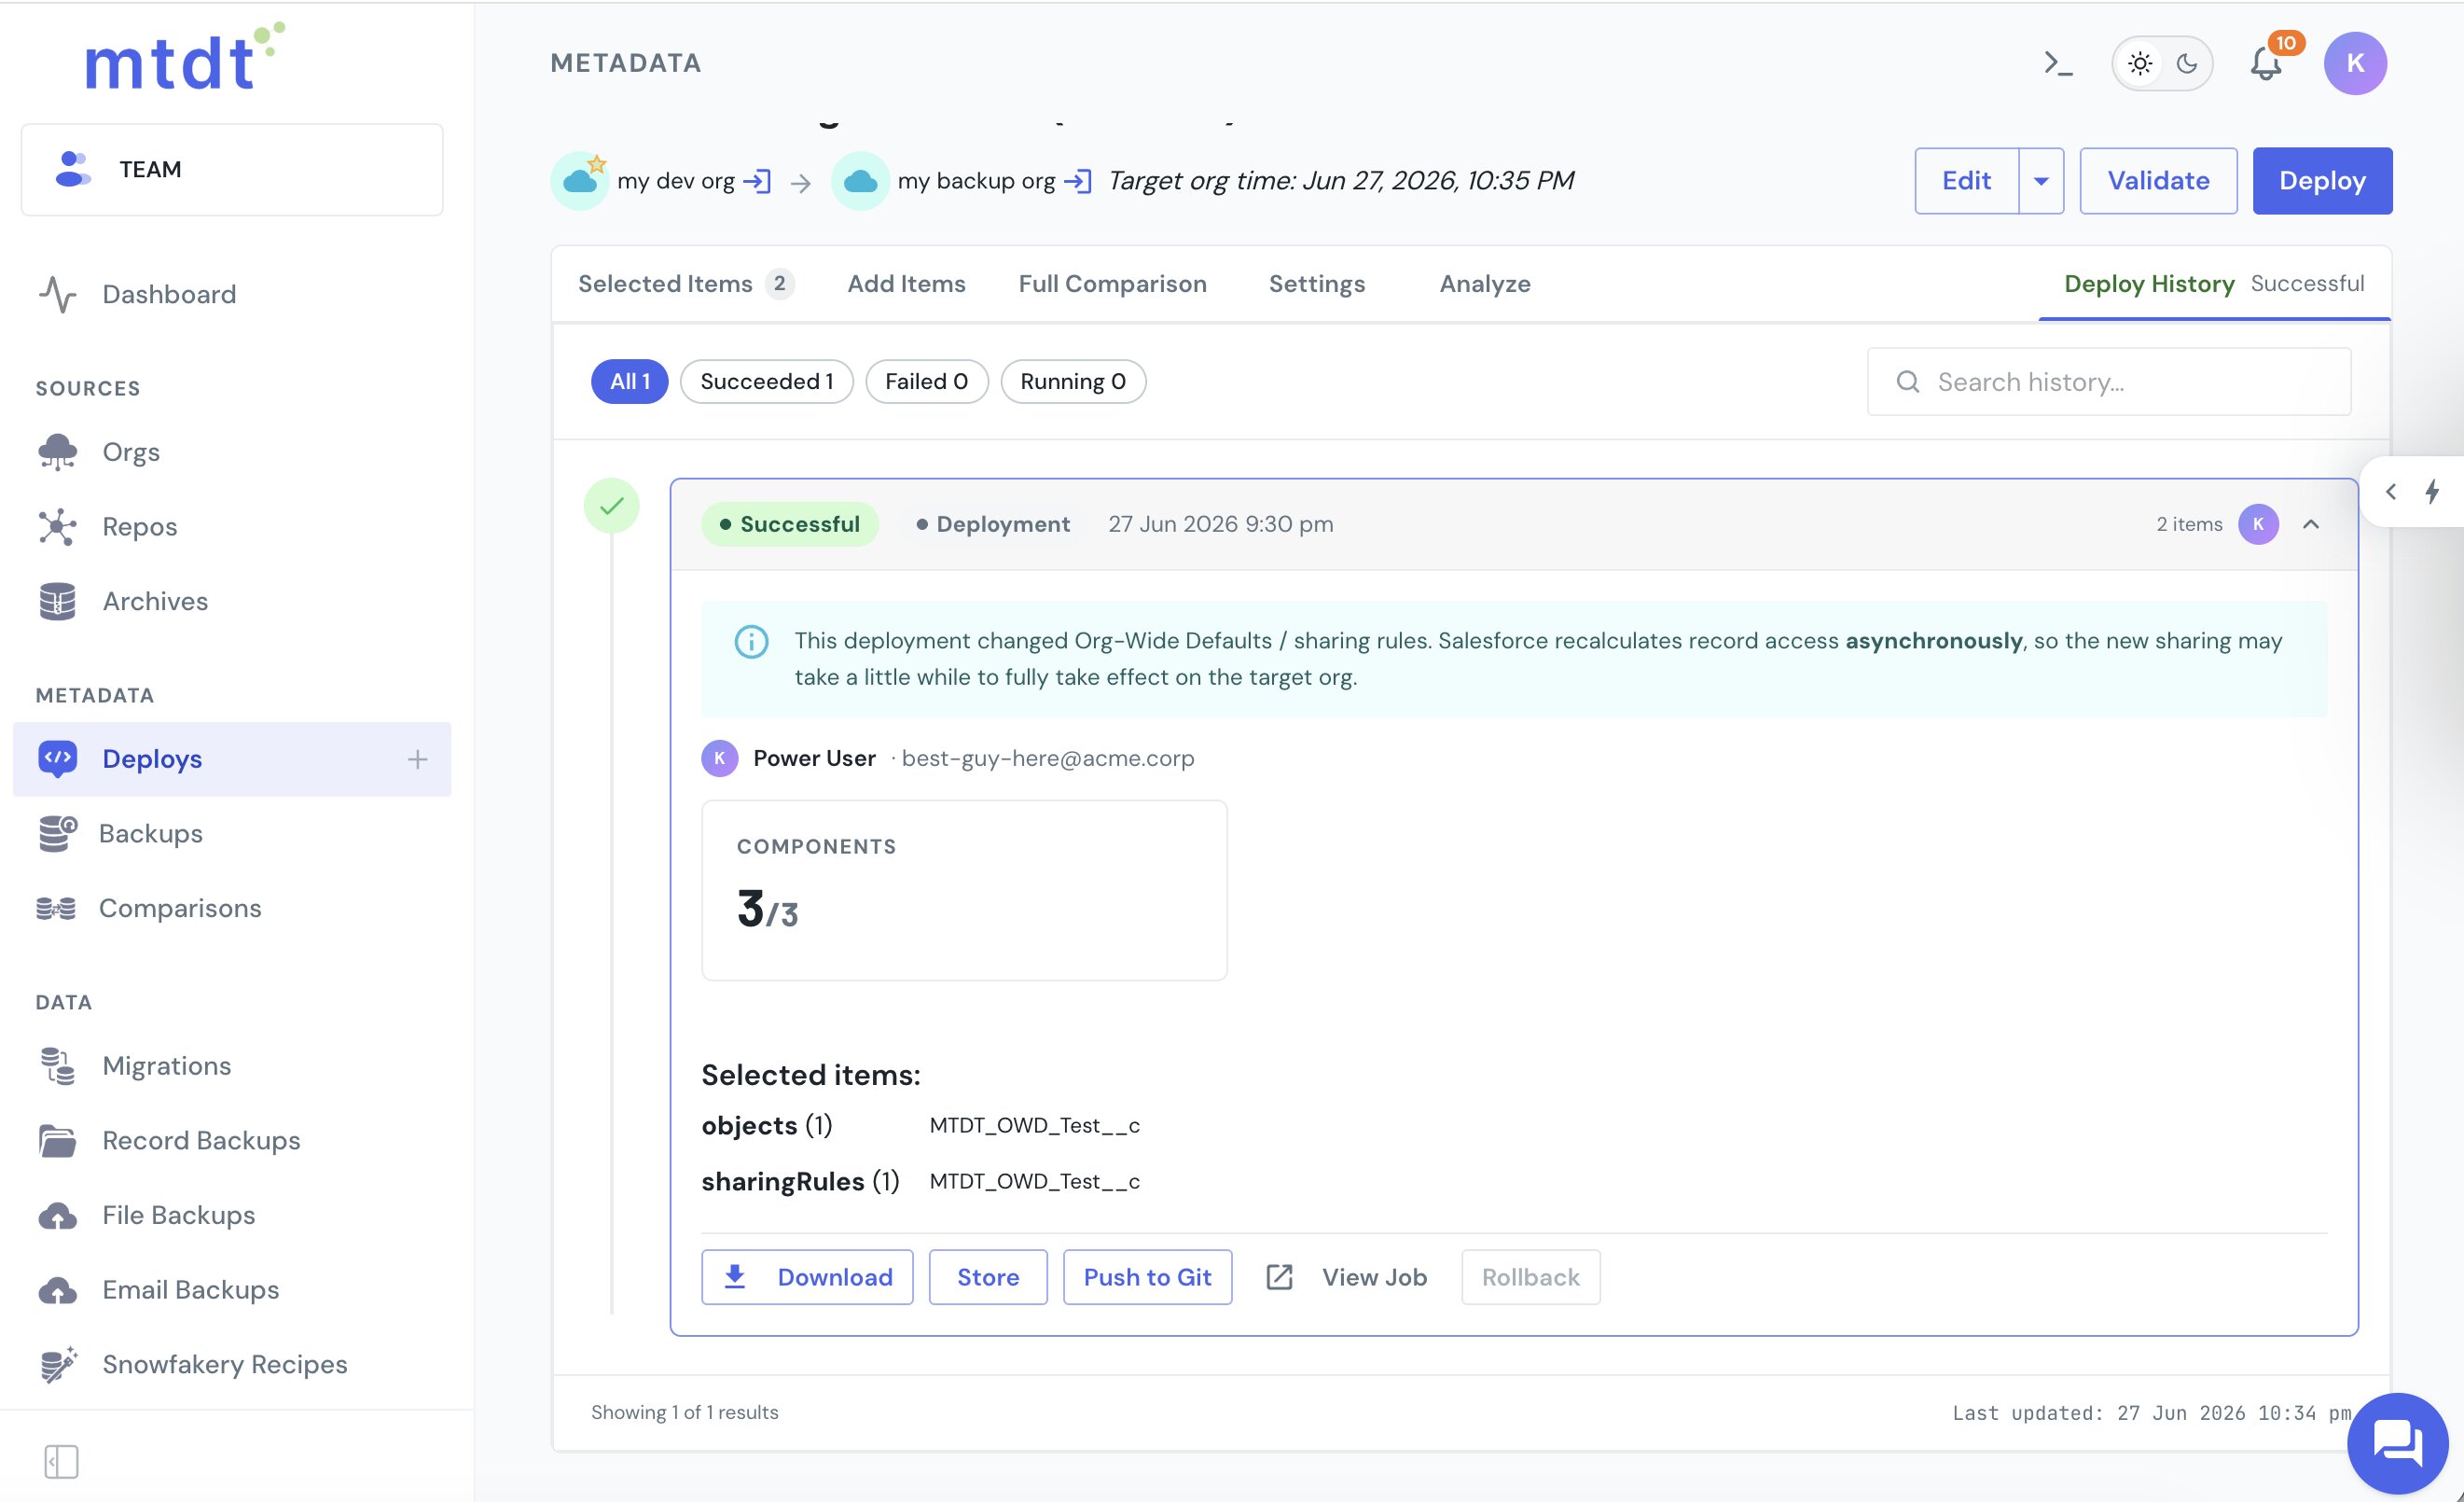2464x1502 pixels.
Task: Switch to Add Items tab
Action: click(906, 284)
